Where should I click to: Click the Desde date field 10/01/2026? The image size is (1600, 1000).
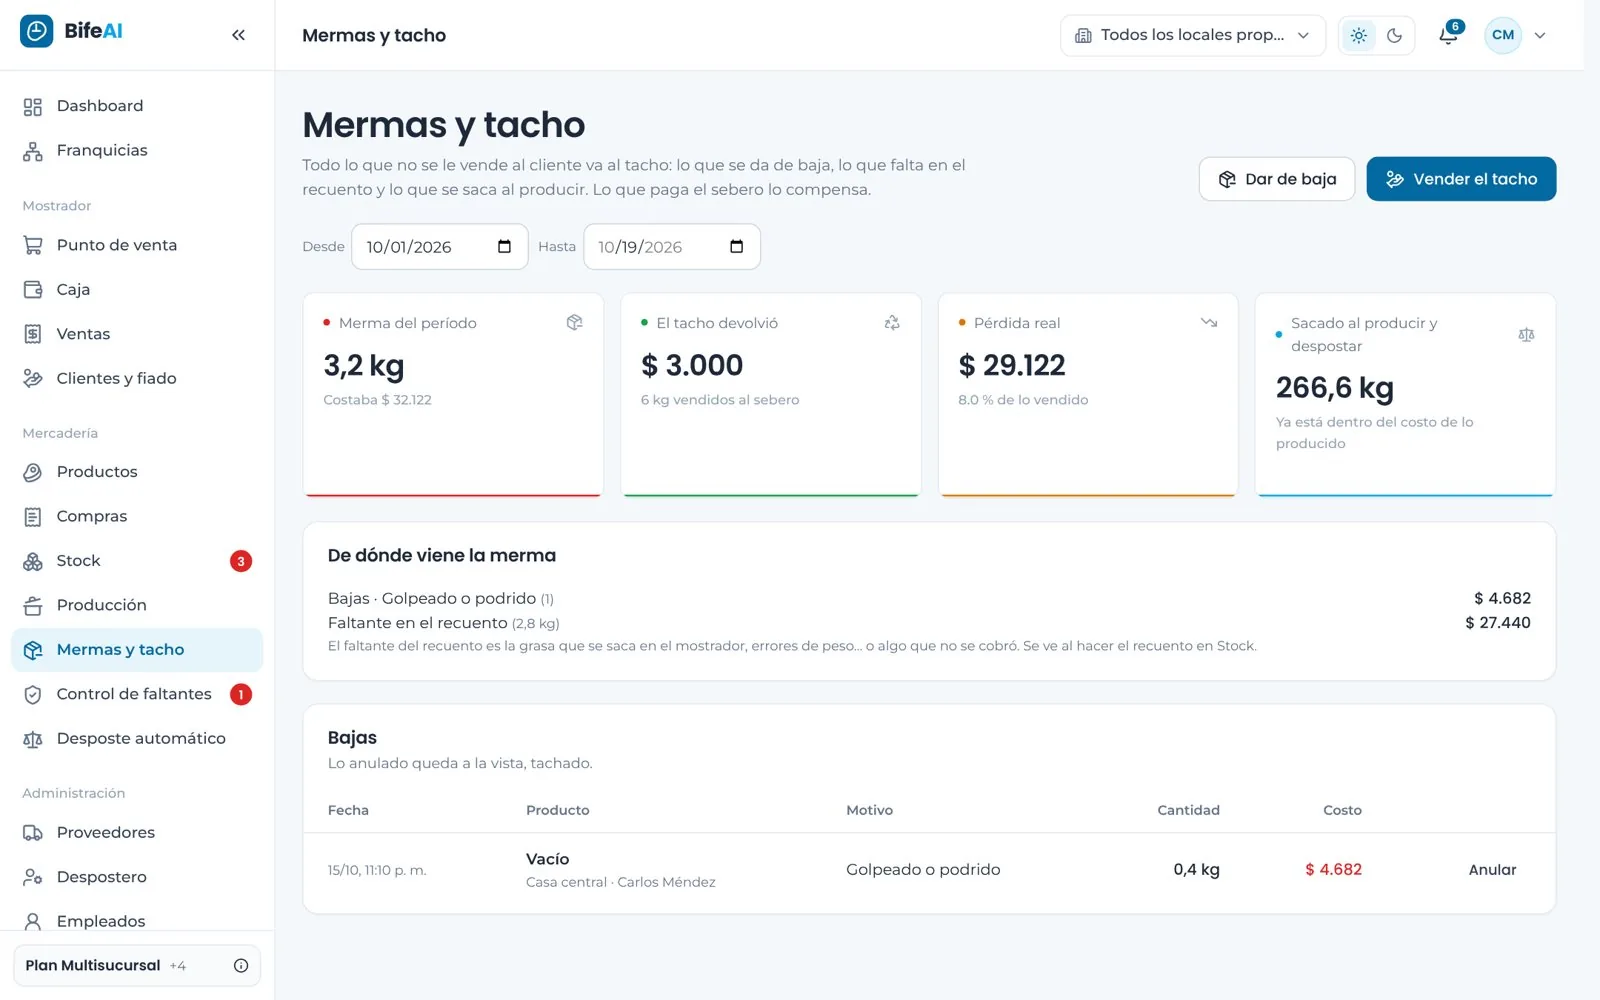tap(440, 247)
